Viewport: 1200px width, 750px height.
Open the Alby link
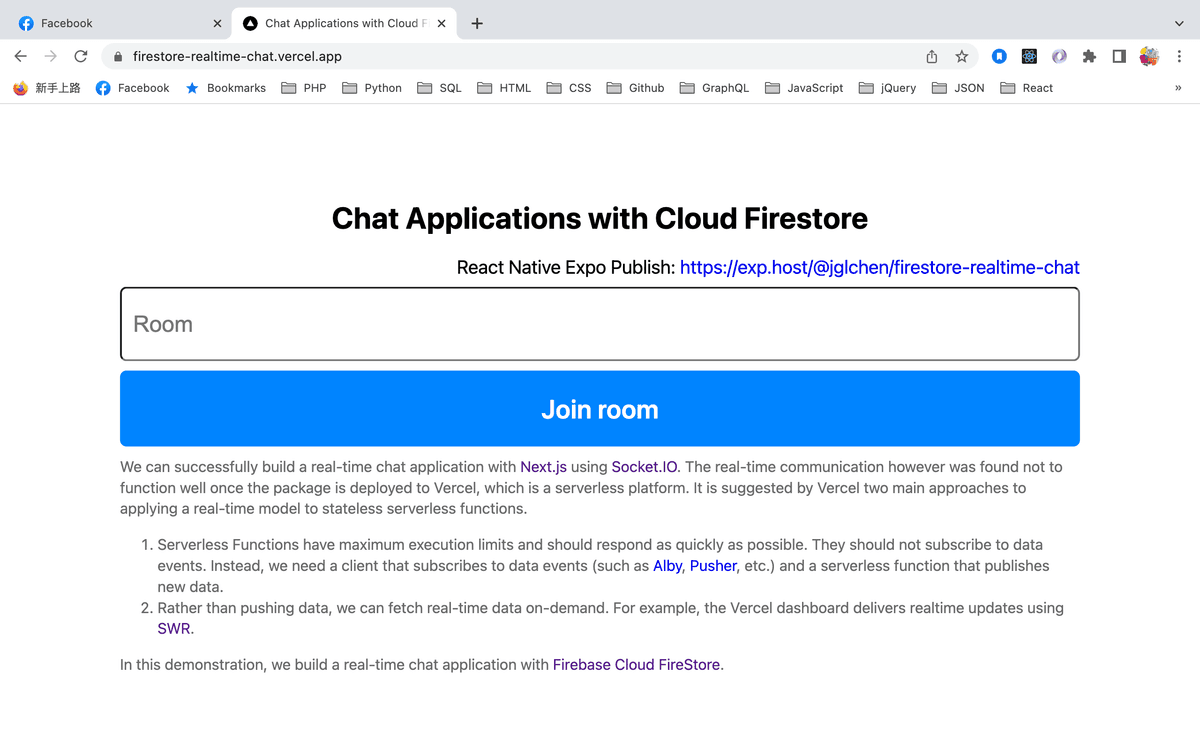click(668, 566)
